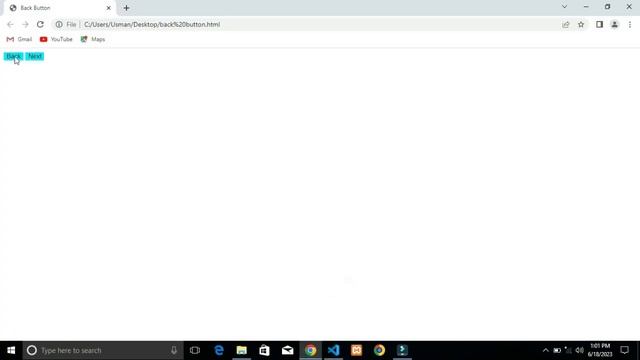Open Chrome's three-dot menu
This screenshot has width=640, height=360.
pyautogui.click(x=630, y=24)
